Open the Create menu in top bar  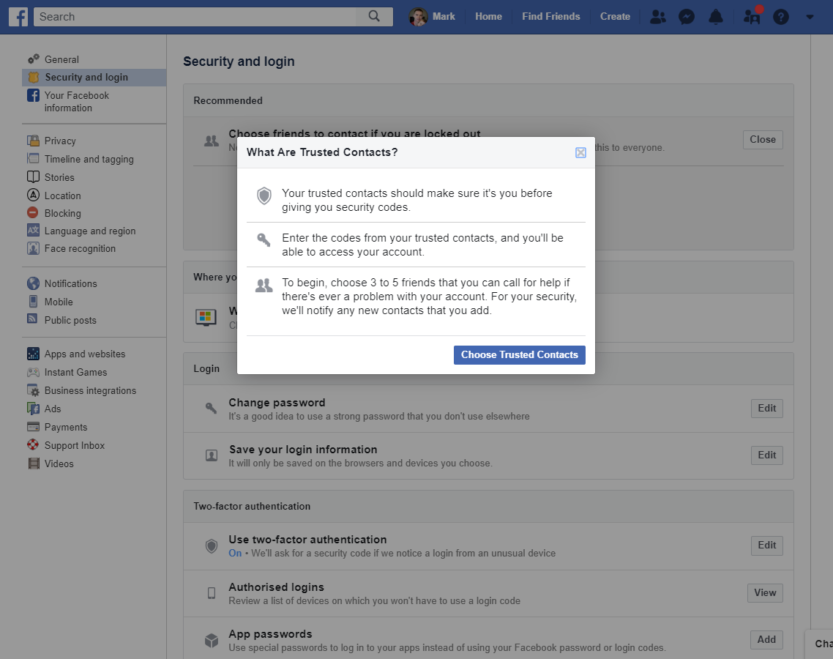[615, 16]
